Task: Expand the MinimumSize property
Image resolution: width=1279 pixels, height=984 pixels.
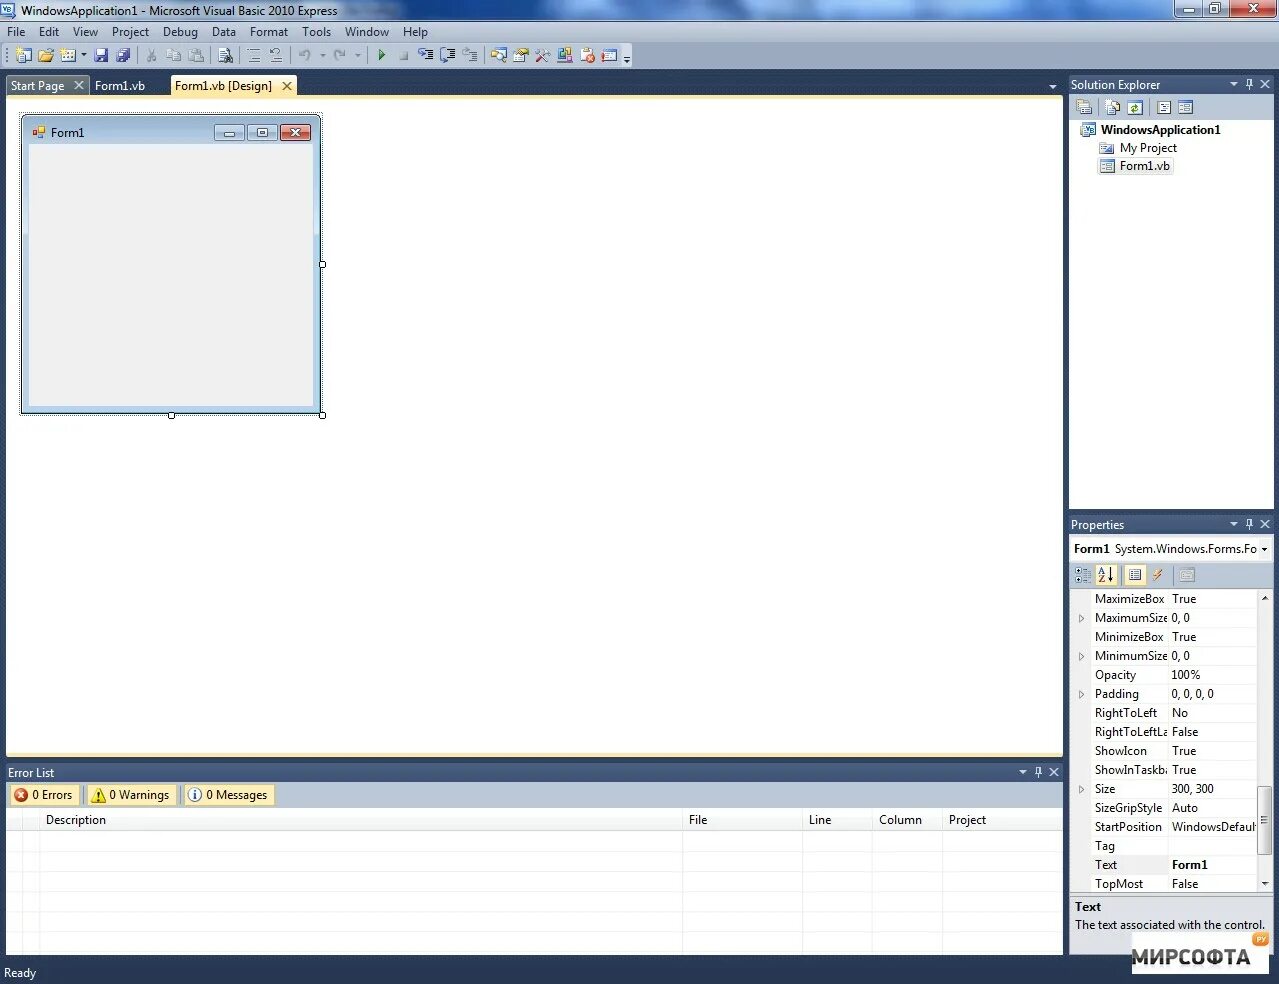Action: point(1081,656)
